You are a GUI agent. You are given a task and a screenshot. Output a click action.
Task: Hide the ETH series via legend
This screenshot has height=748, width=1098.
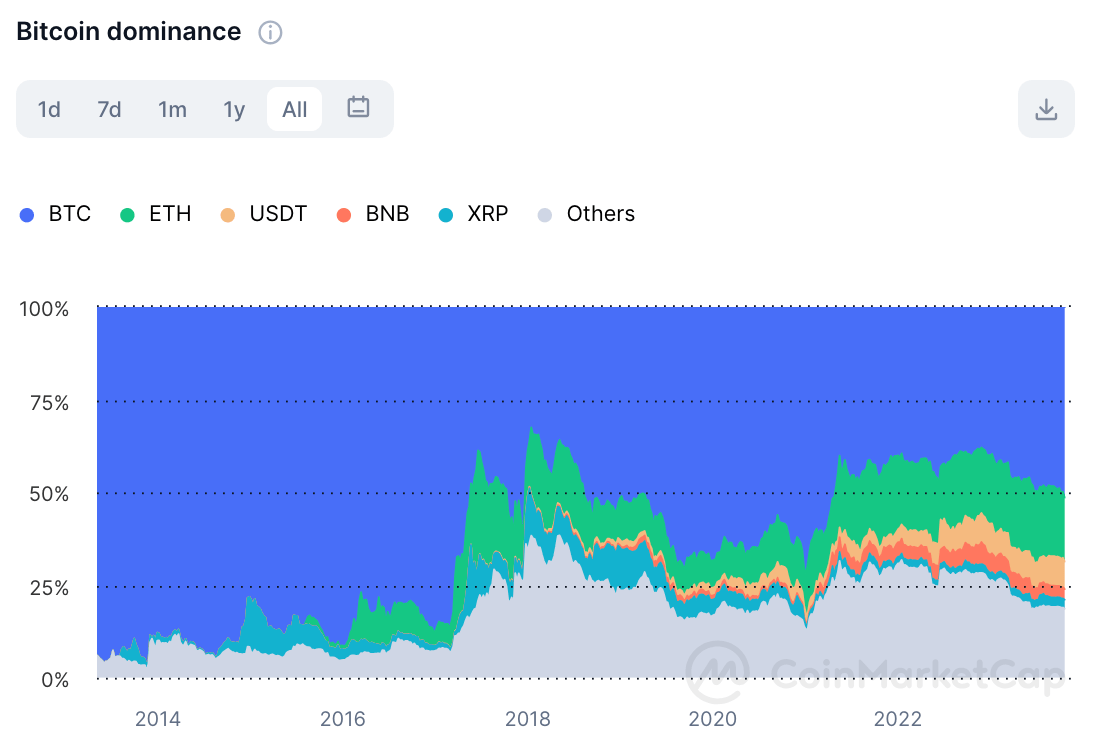(x=156, y=214)
